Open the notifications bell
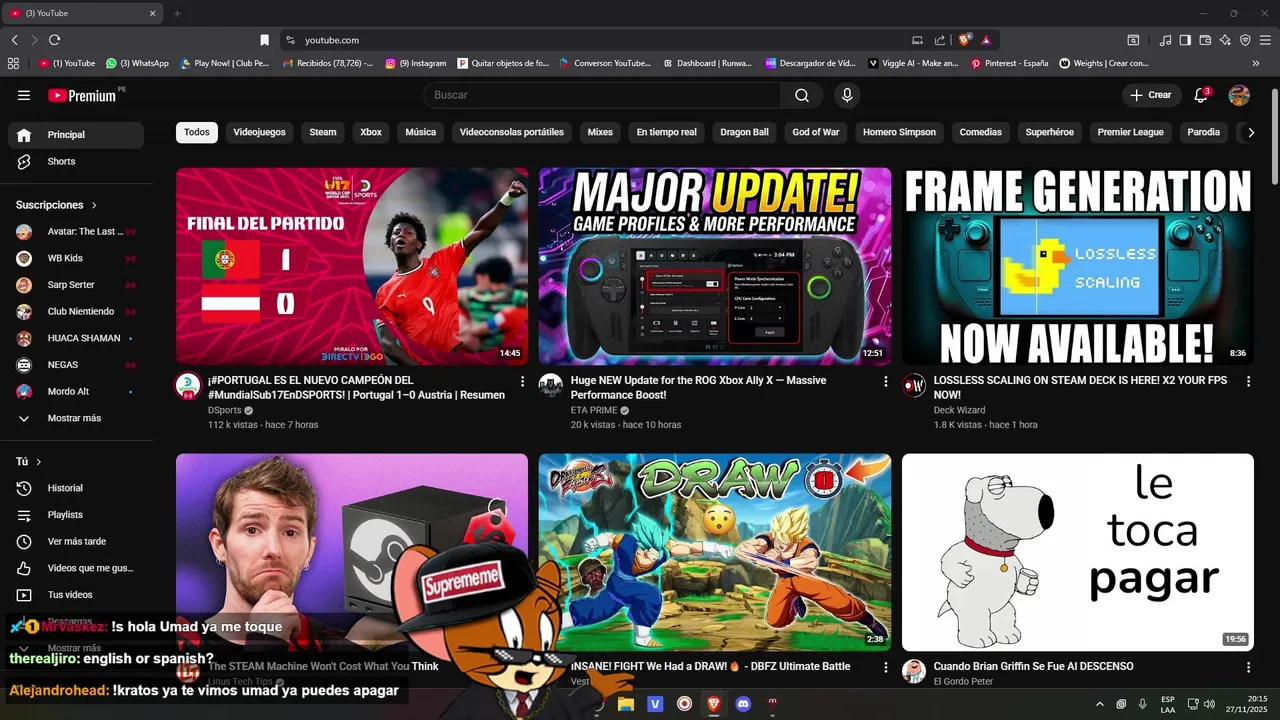Viewport: 1280px width, 720px height. 1201,95
